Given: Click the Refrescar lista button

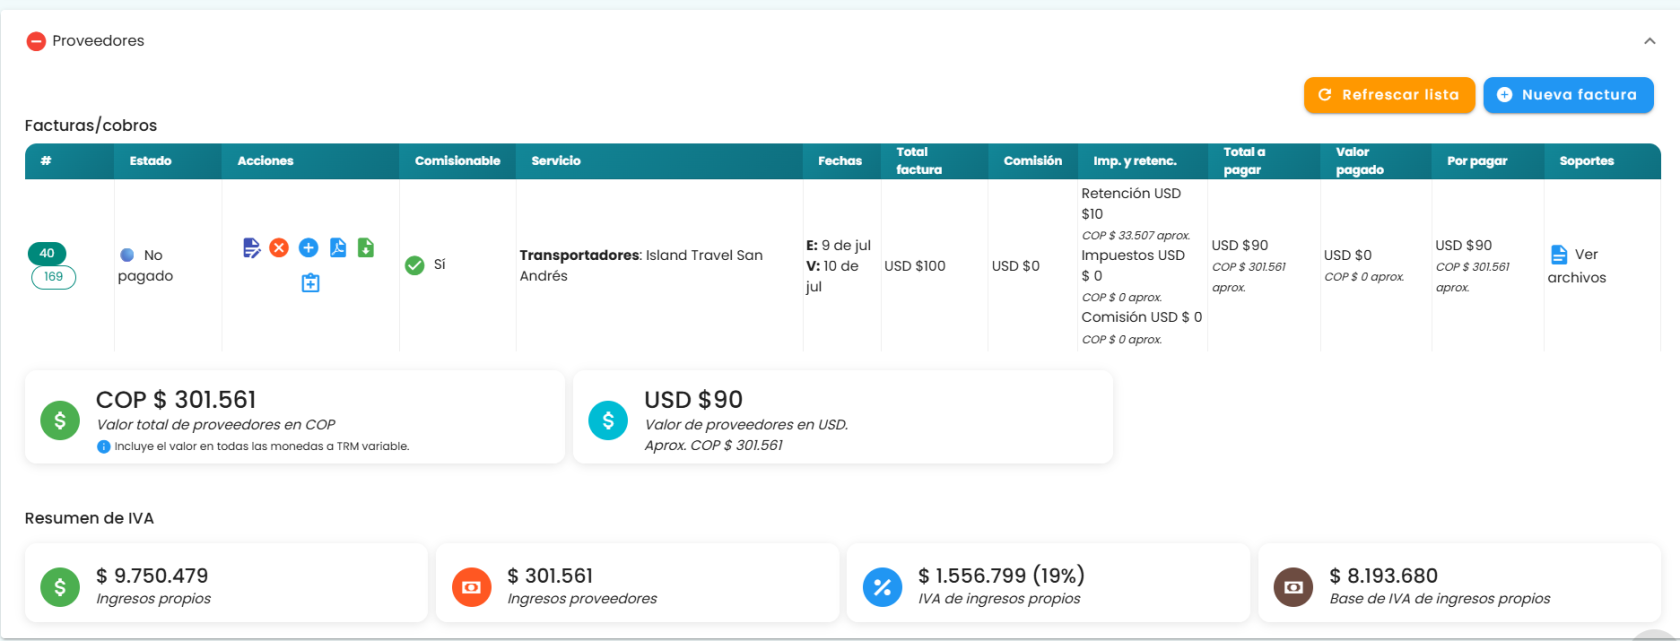Looking at the screenshot, I should pos(1389,95).
